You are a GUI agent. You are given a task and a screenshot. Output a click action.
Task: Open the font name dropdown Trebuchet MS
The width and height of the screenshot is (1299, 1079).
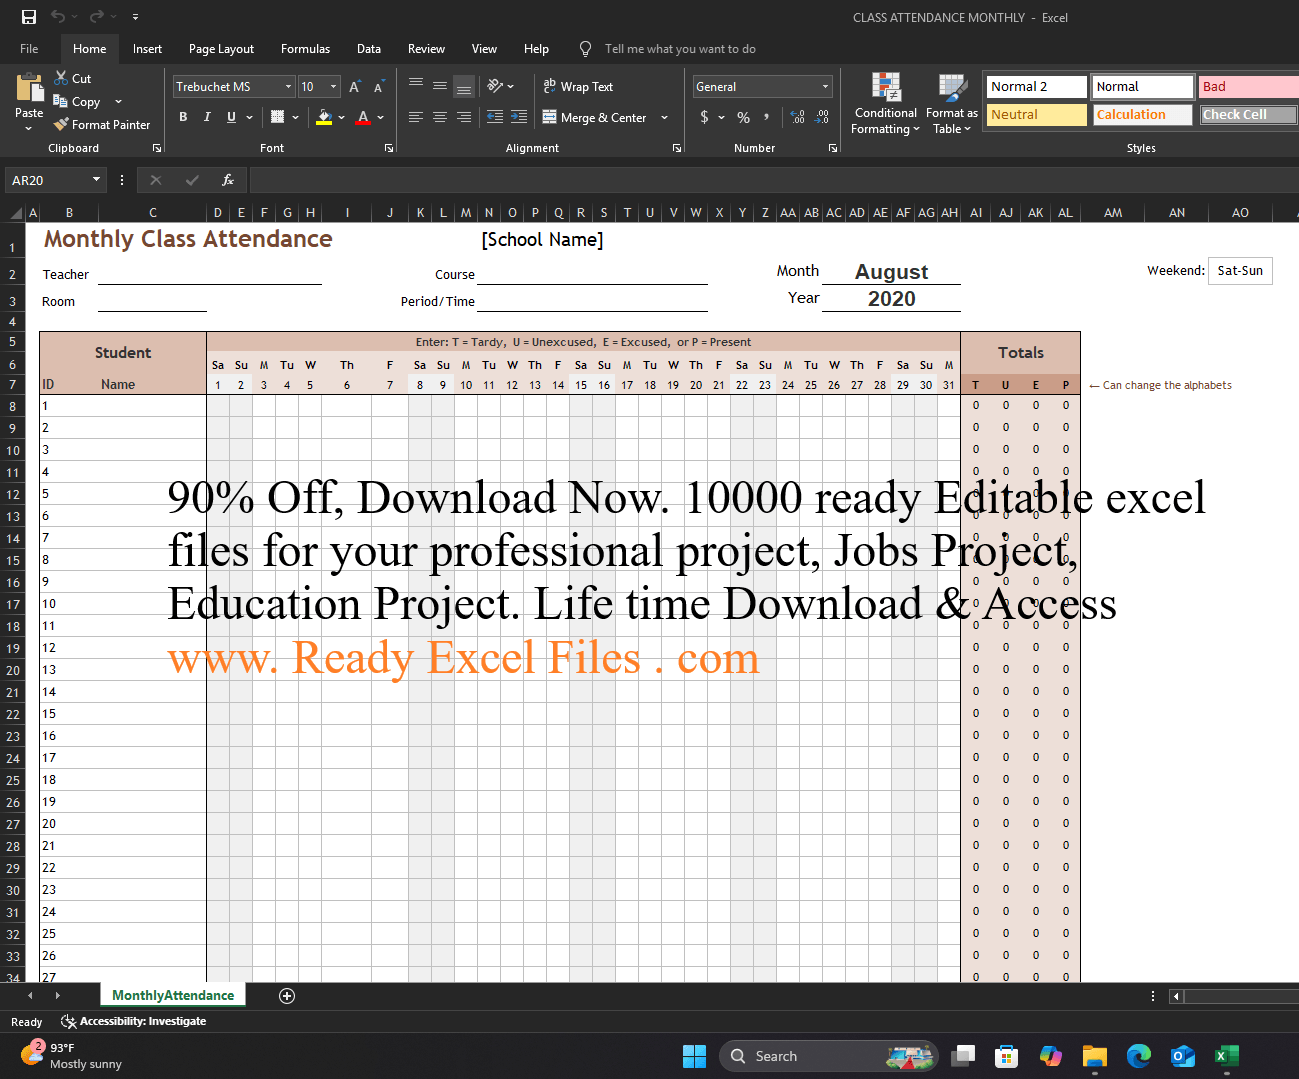click(x=288, y=87)
